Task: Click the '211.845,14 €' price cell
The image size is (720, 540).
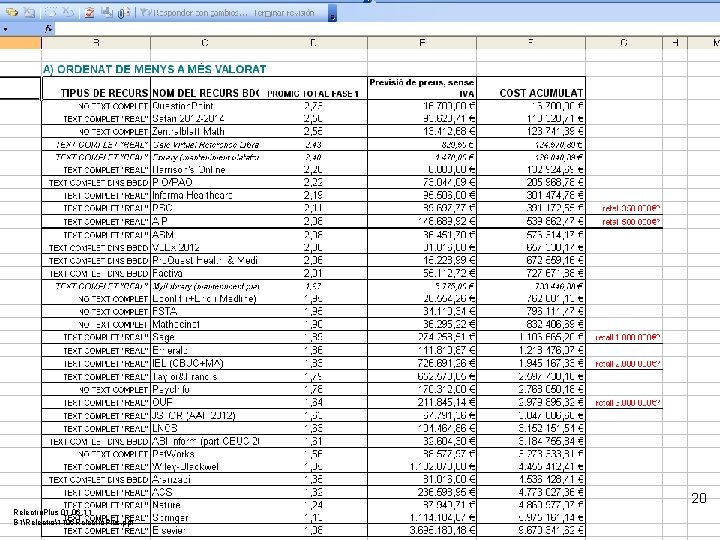Action: (422, 402)
